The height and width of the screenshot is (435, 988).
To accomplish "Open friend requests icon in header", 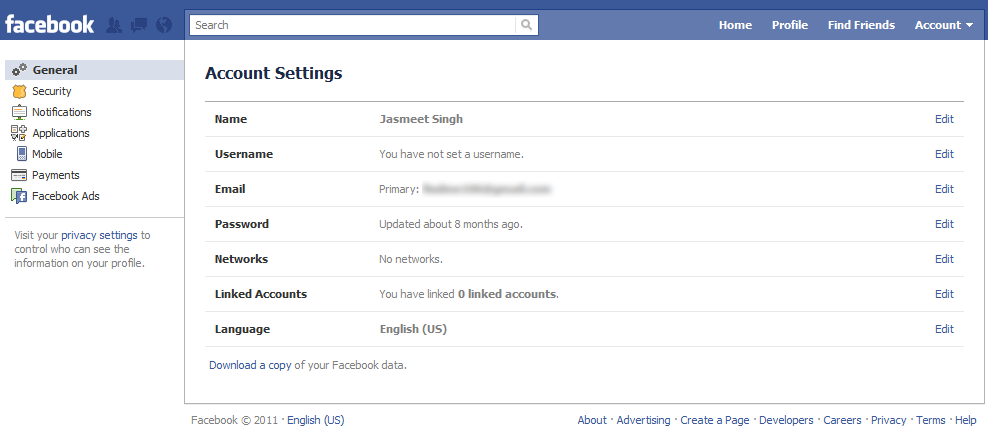I will (114, 25).
